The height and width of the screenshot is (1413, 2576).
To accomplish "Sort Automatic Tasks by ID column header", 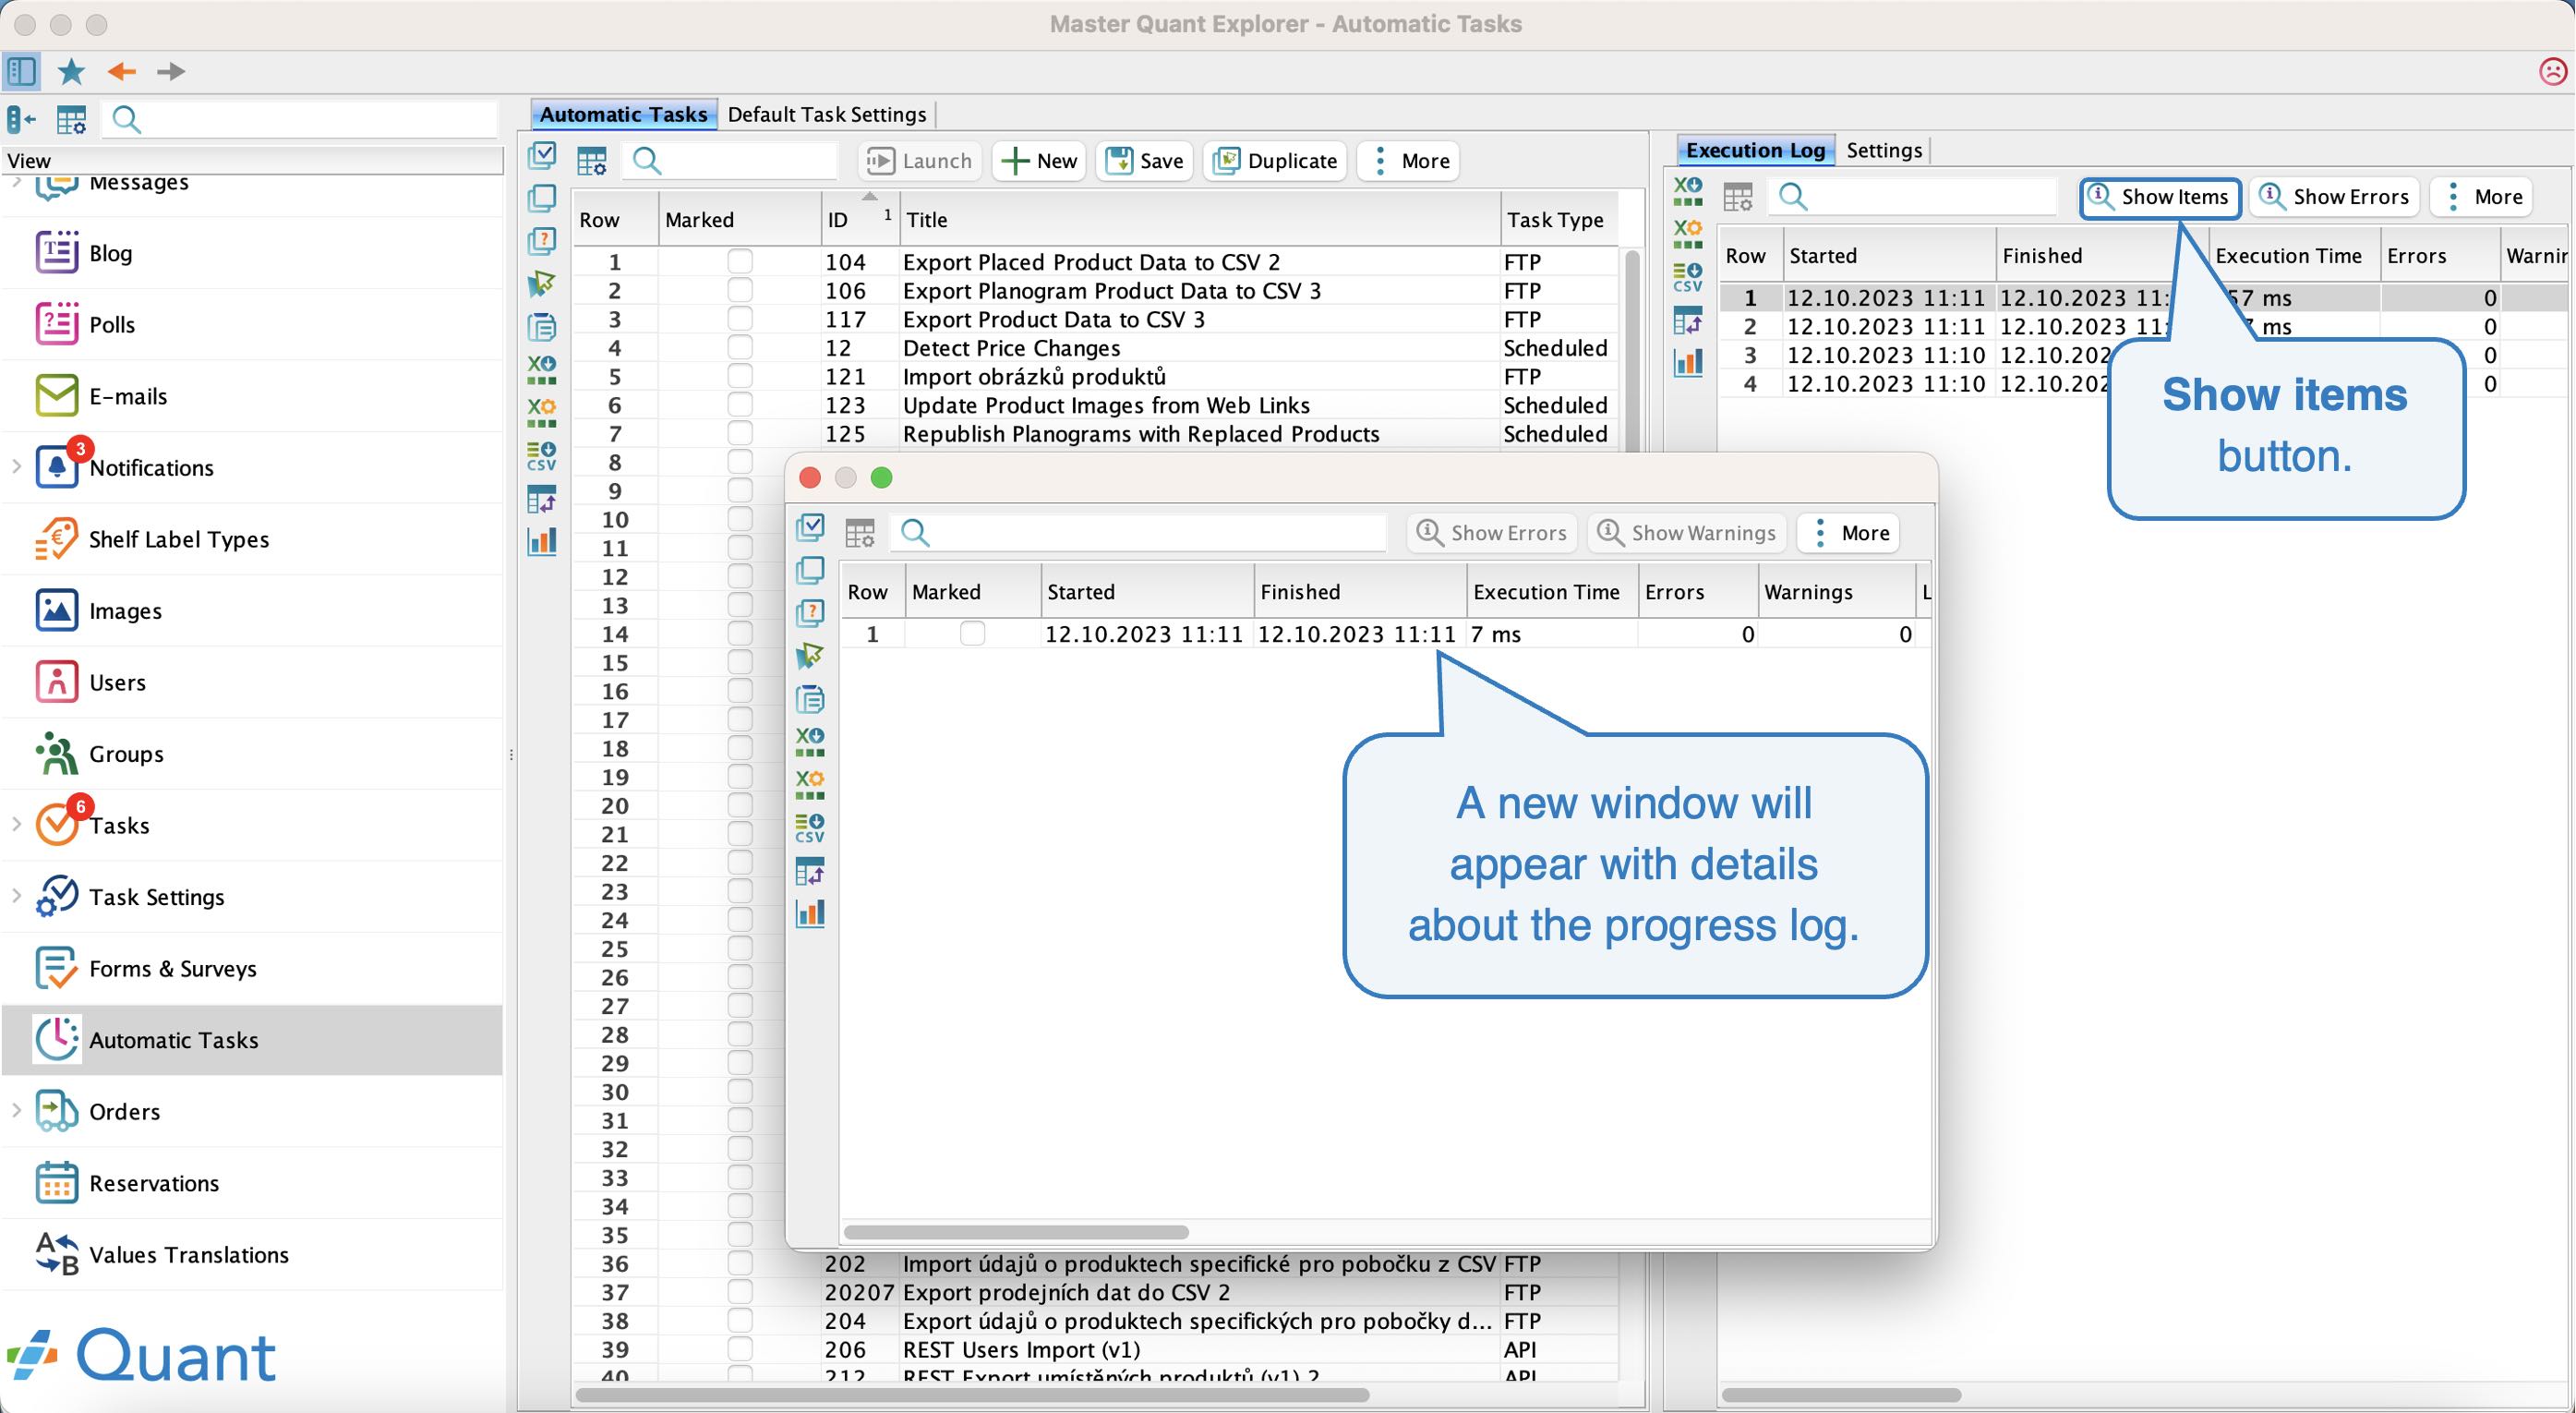I will pyautogui.click(x=860, y=219).
